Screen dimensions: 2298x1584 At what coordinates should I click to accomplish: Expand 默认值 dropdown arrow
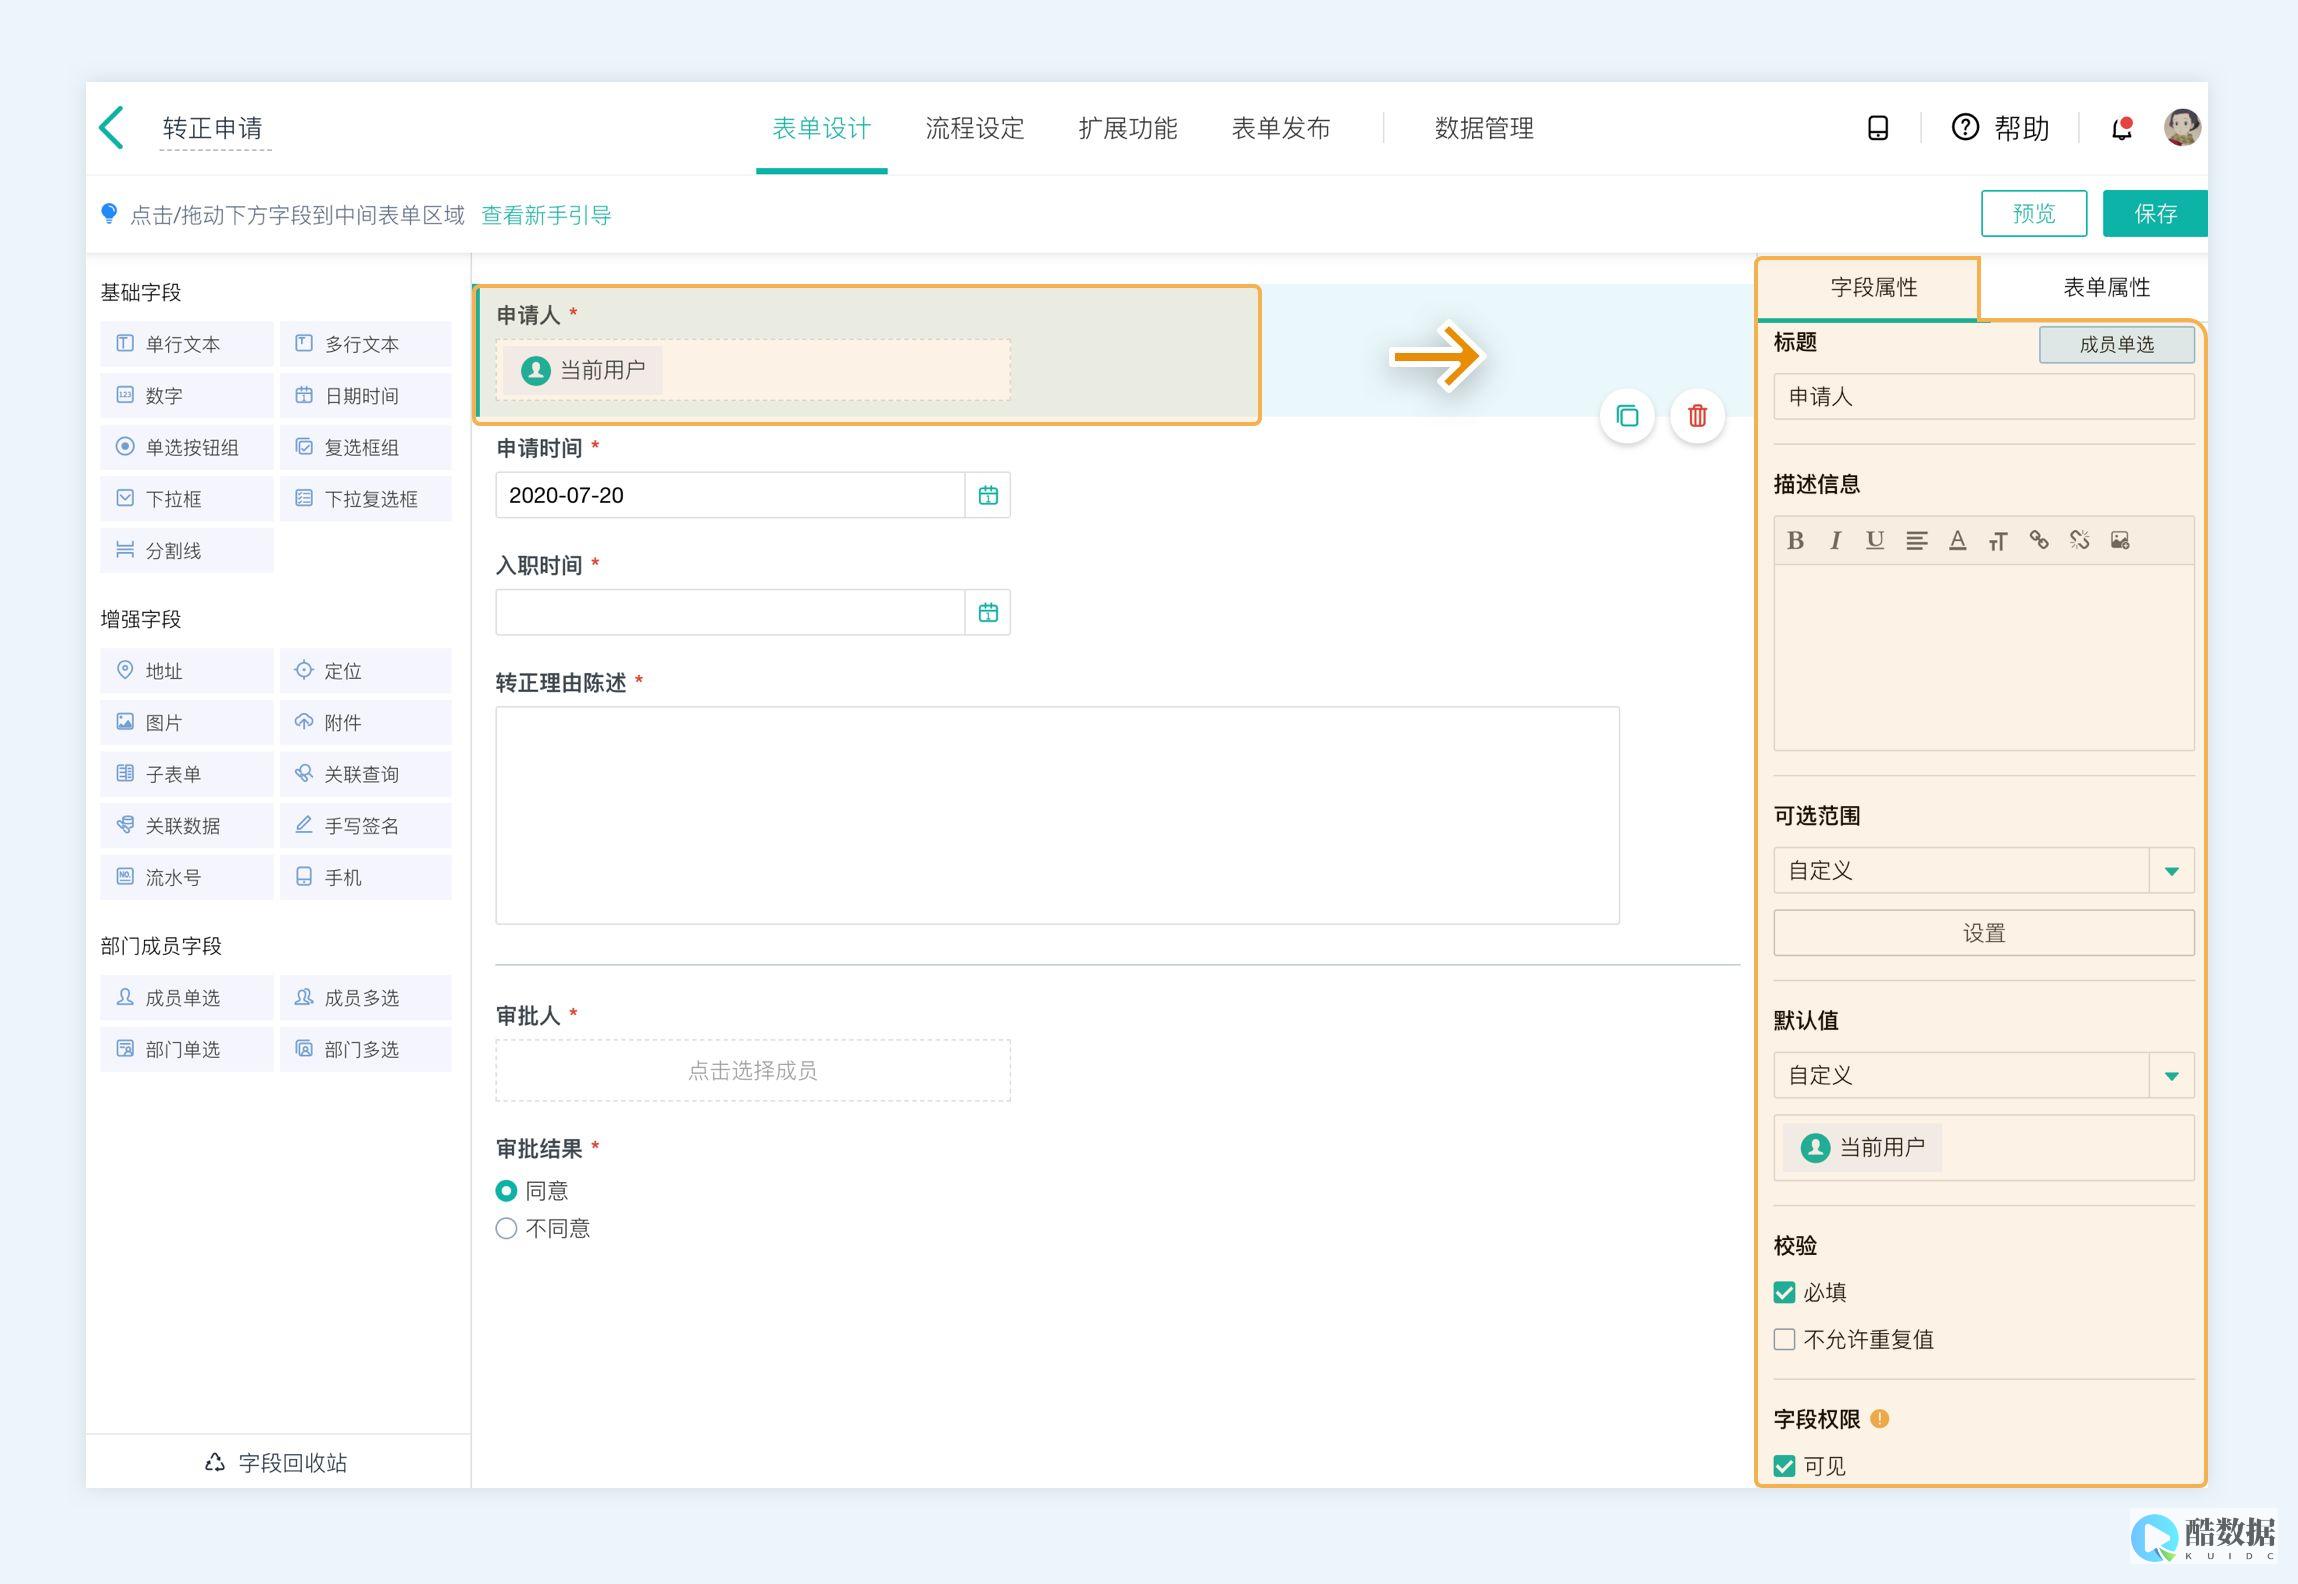(2171, 1076)
